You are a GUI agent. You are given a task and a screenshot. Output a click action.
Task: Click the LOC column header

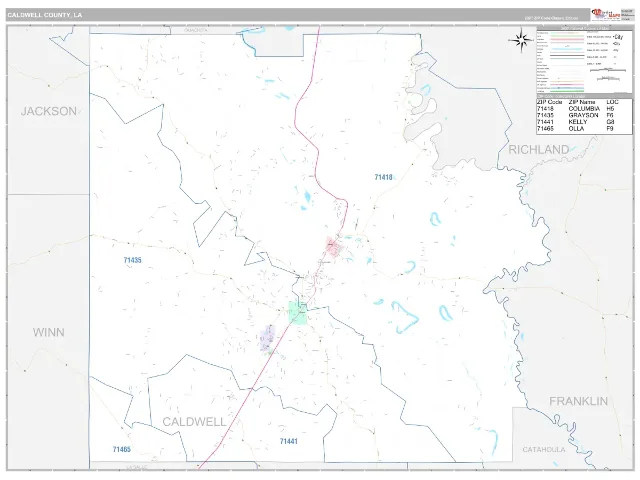pos(612,102)
